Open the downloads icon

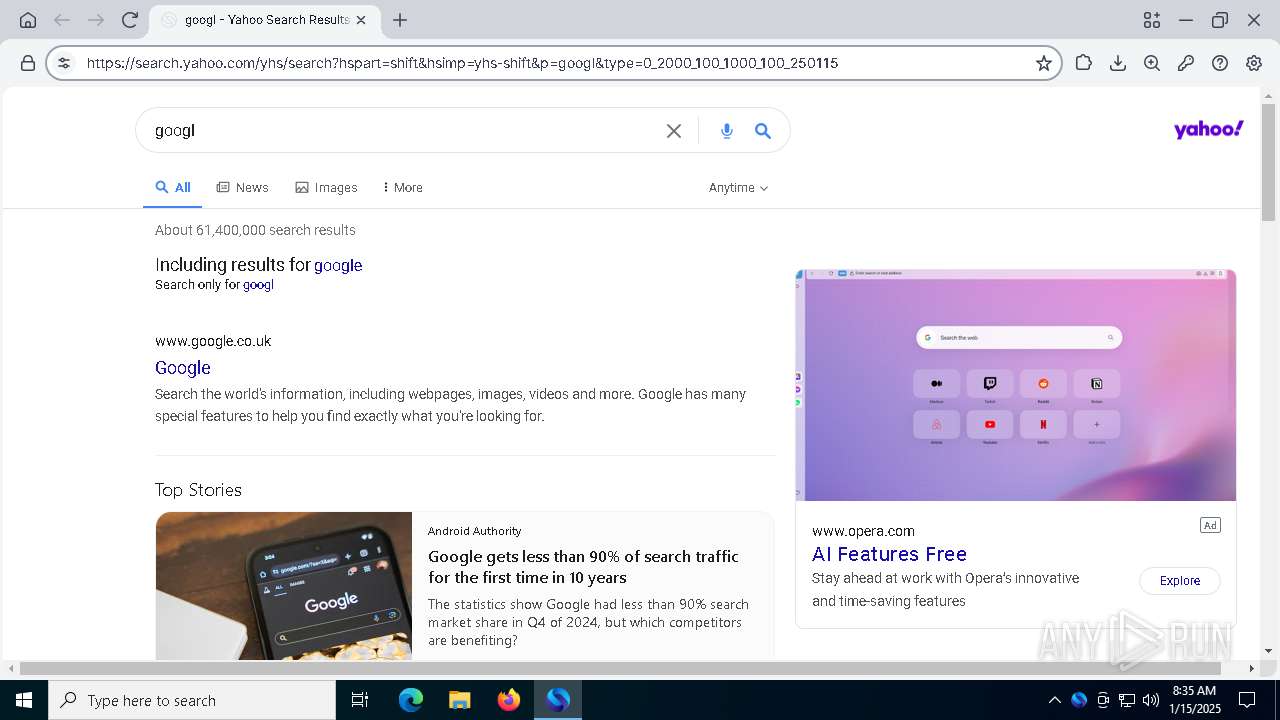click(x=1118, y=63)
